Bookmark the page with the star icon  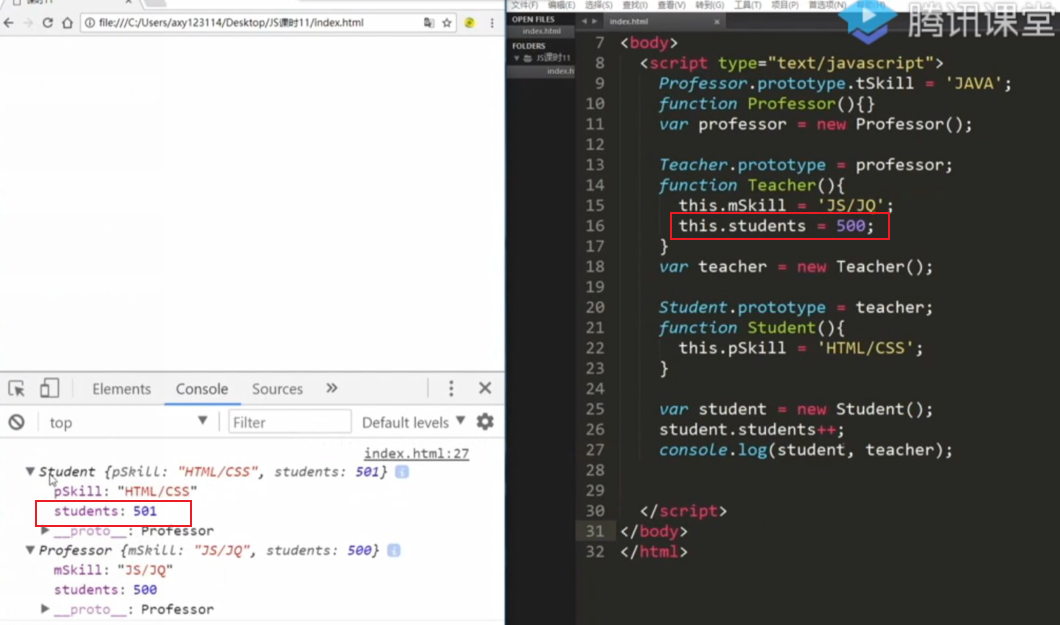pos(447,22)
